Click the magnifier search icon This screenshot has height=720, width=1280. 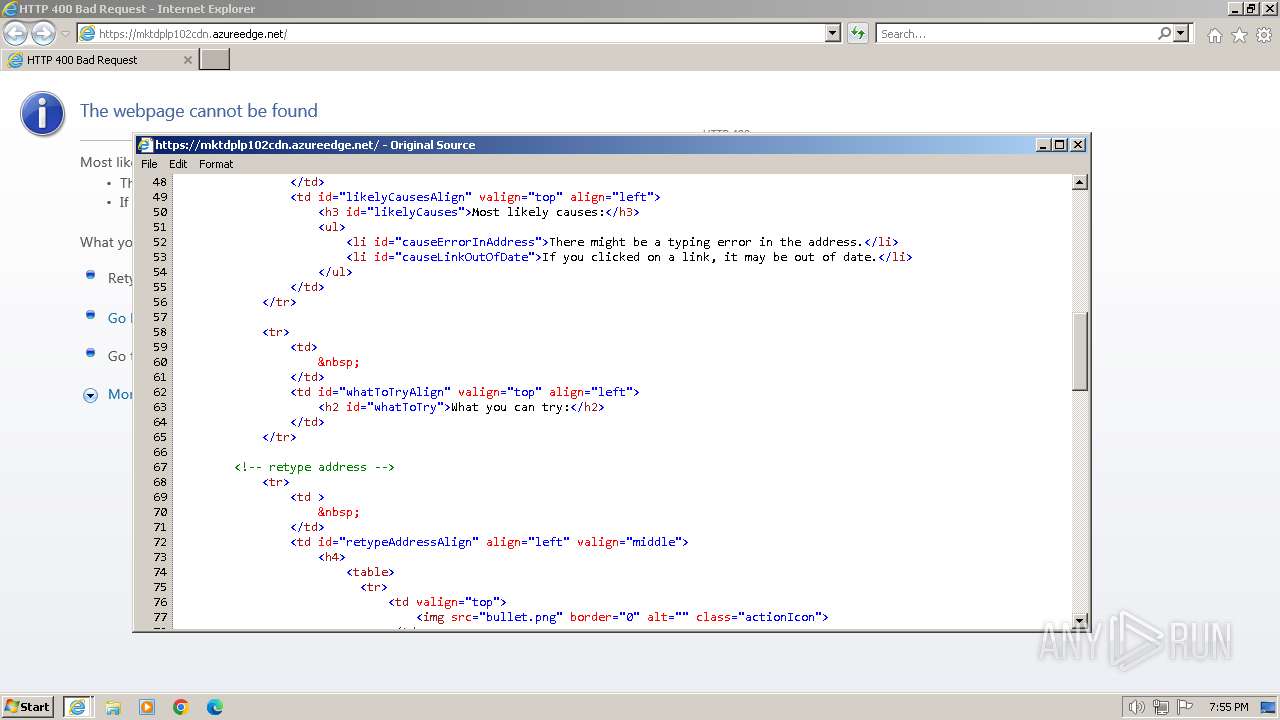tap(1164, 33)
